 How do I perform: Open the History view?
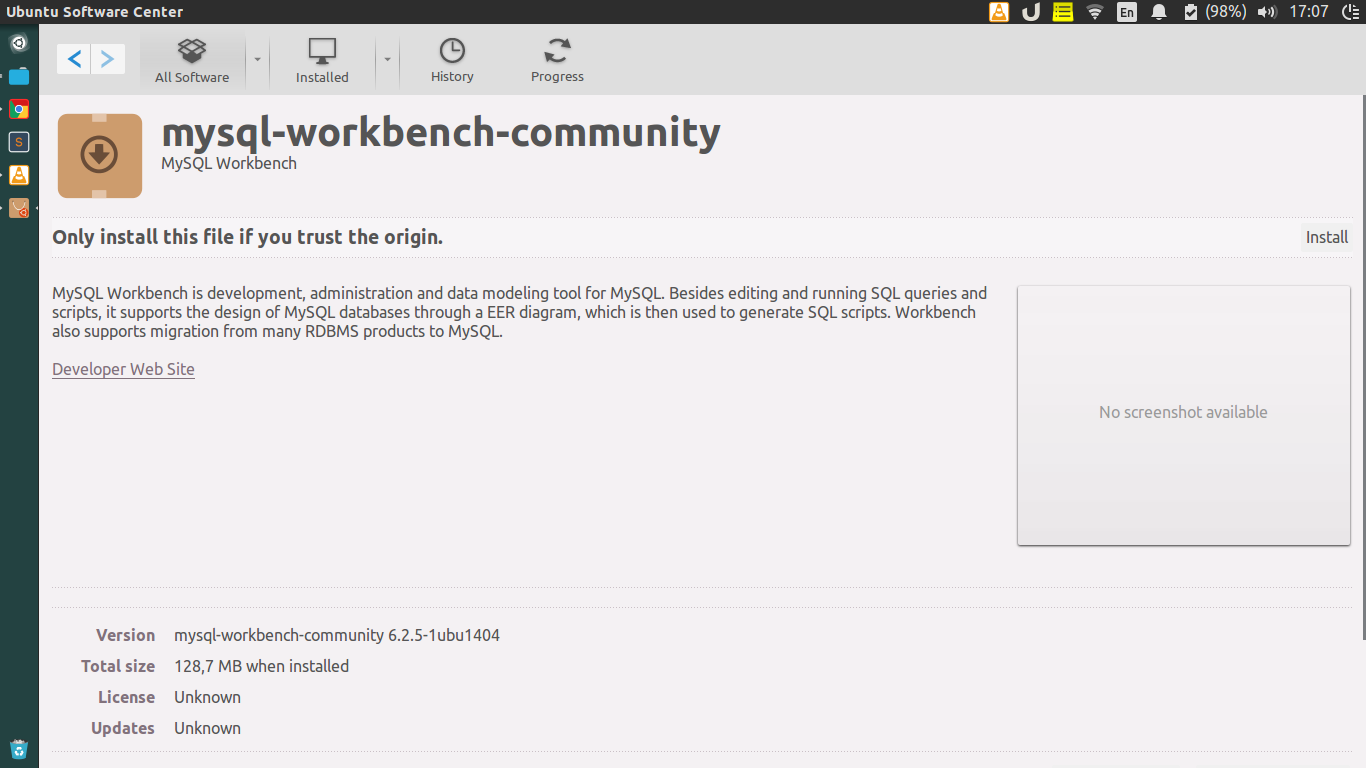point(452,61)
